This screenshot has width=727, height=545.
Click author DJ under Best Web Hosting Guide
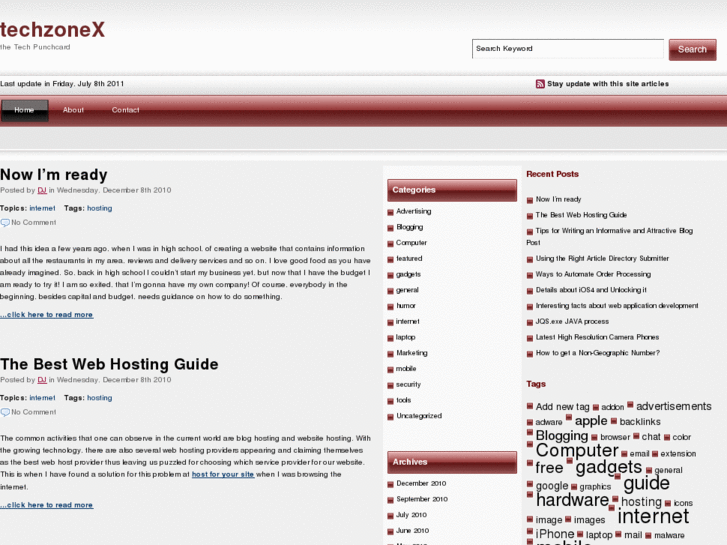42,380
